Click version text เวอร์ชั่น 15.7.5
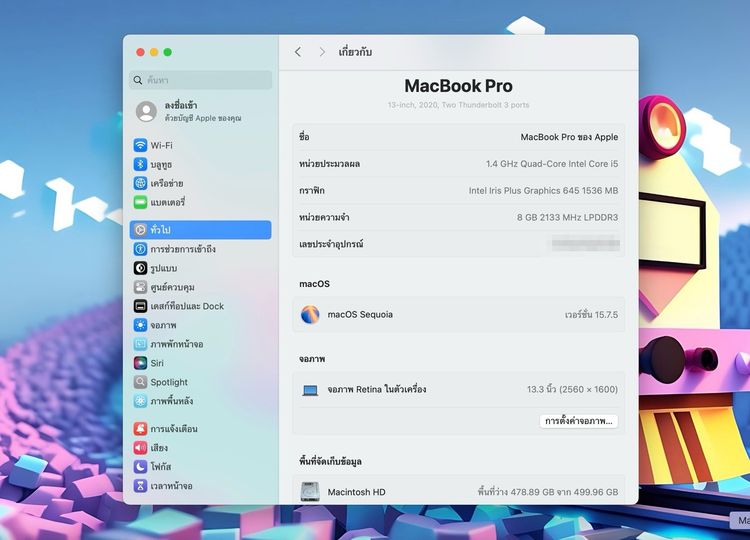This screenshot has width=750, height=540. click(x=591, y=315)
